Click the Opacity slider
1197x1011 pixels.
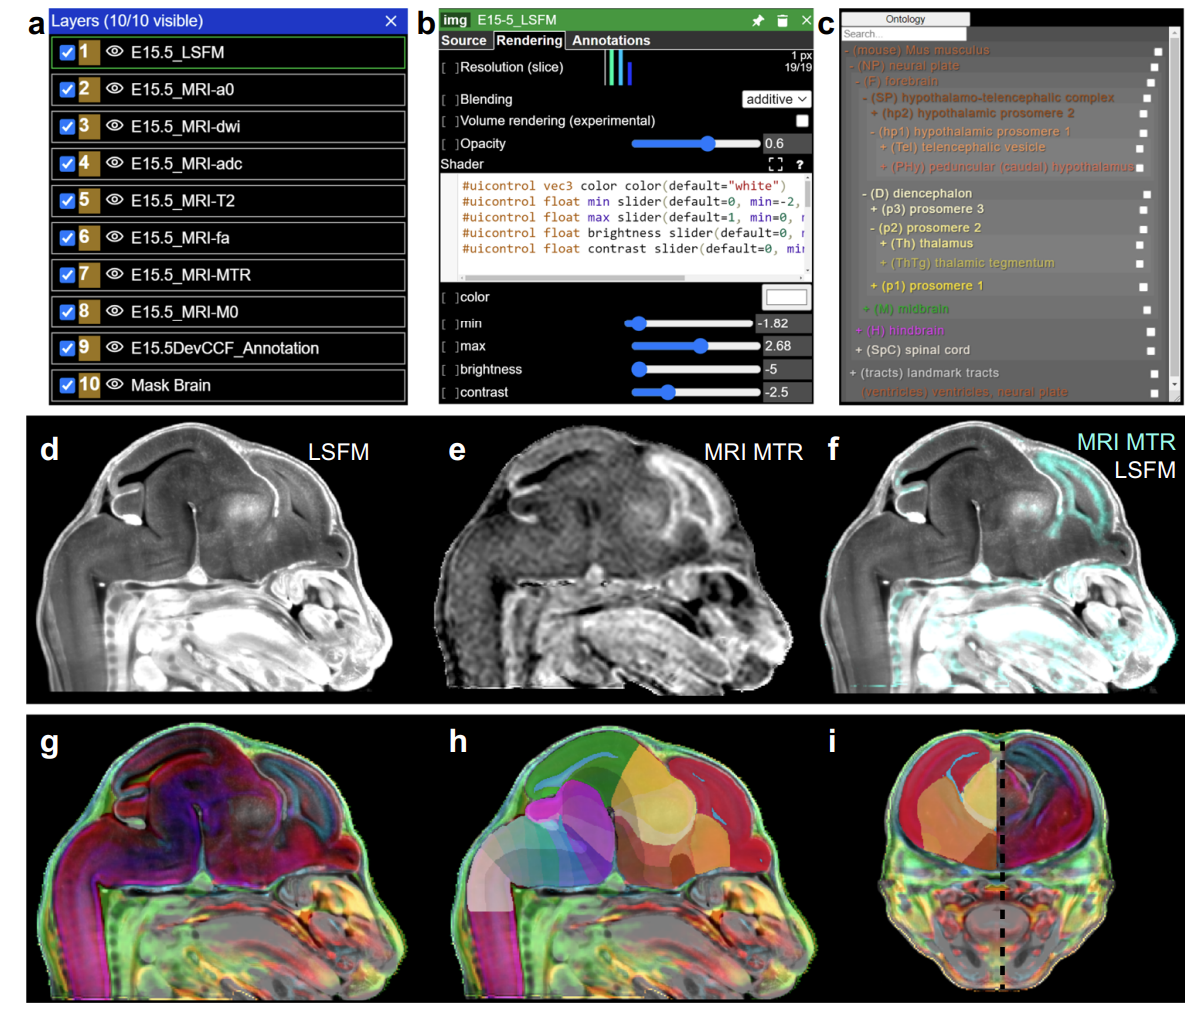point(696,144)
